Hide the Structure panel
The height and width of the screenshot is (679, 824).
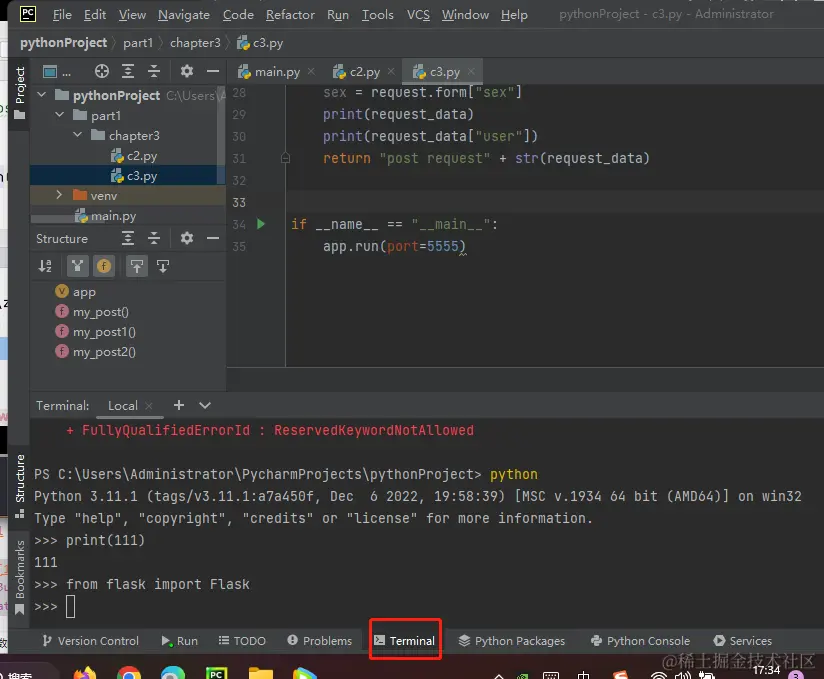213,238
